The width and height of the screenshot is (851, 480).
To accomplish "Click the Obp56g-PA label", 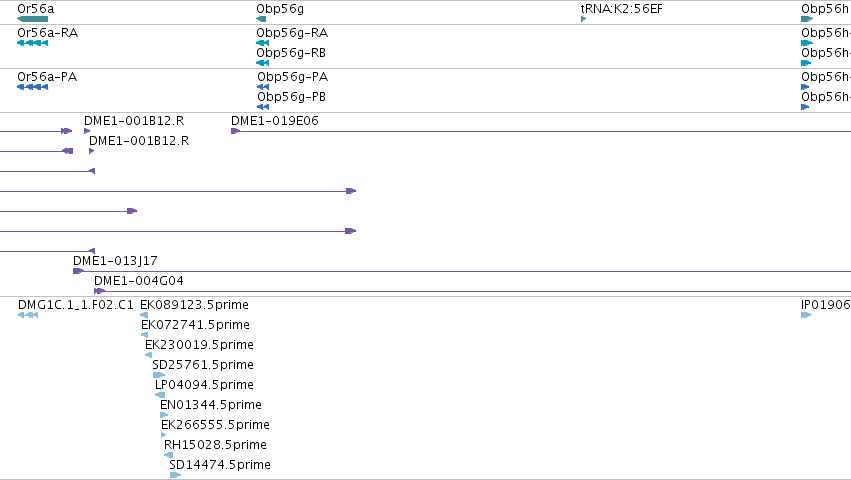I will click(x=293, y=77).
